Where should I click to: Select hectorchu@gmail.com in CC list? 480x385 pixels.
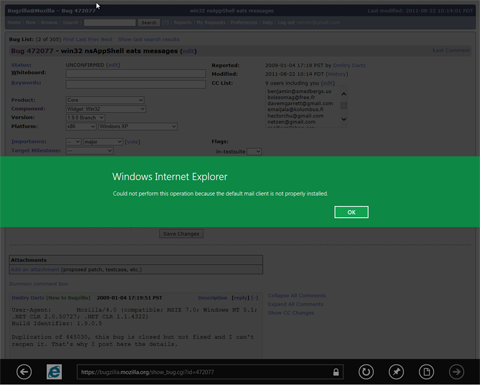click(295, 116)
